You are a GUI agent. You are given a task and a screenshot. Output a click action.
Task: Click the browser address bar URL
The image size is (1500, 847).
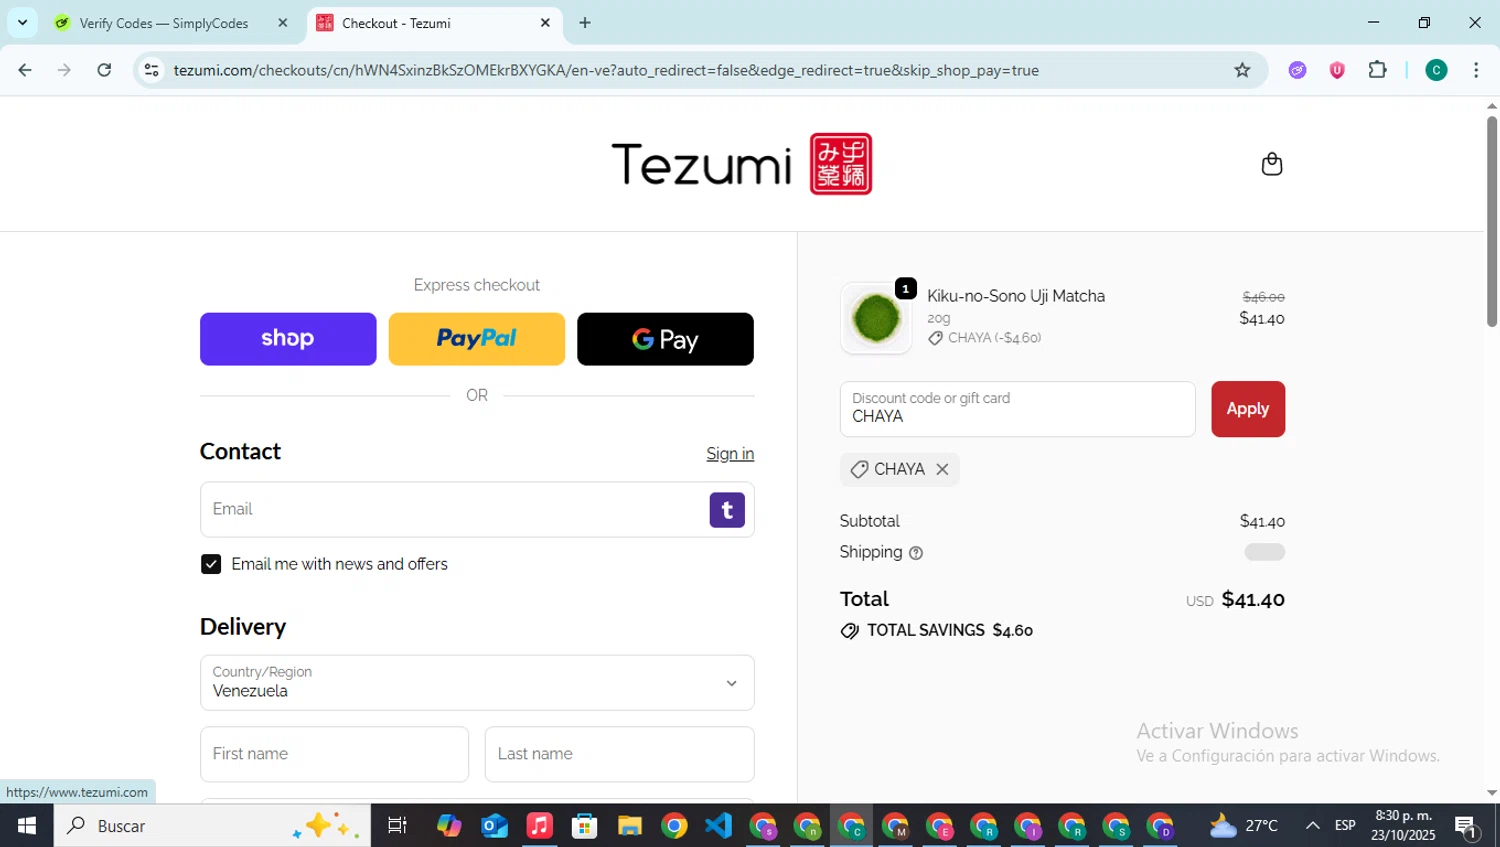pos(606,70)
